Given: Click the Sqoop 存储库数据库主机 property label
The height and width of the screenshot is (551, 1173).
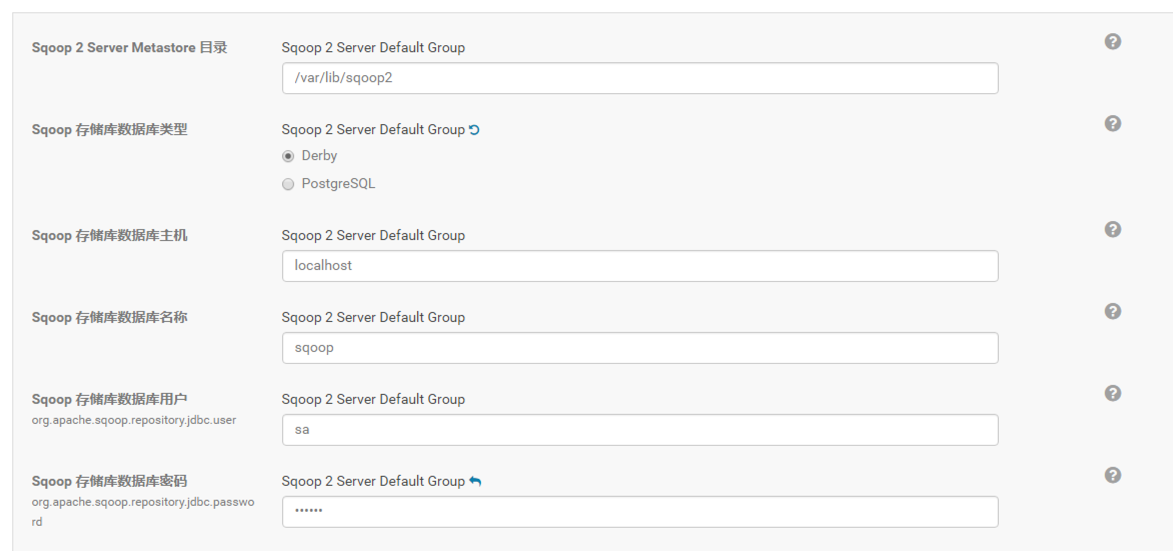Looking at the screenshot, I should pos(110,236).
